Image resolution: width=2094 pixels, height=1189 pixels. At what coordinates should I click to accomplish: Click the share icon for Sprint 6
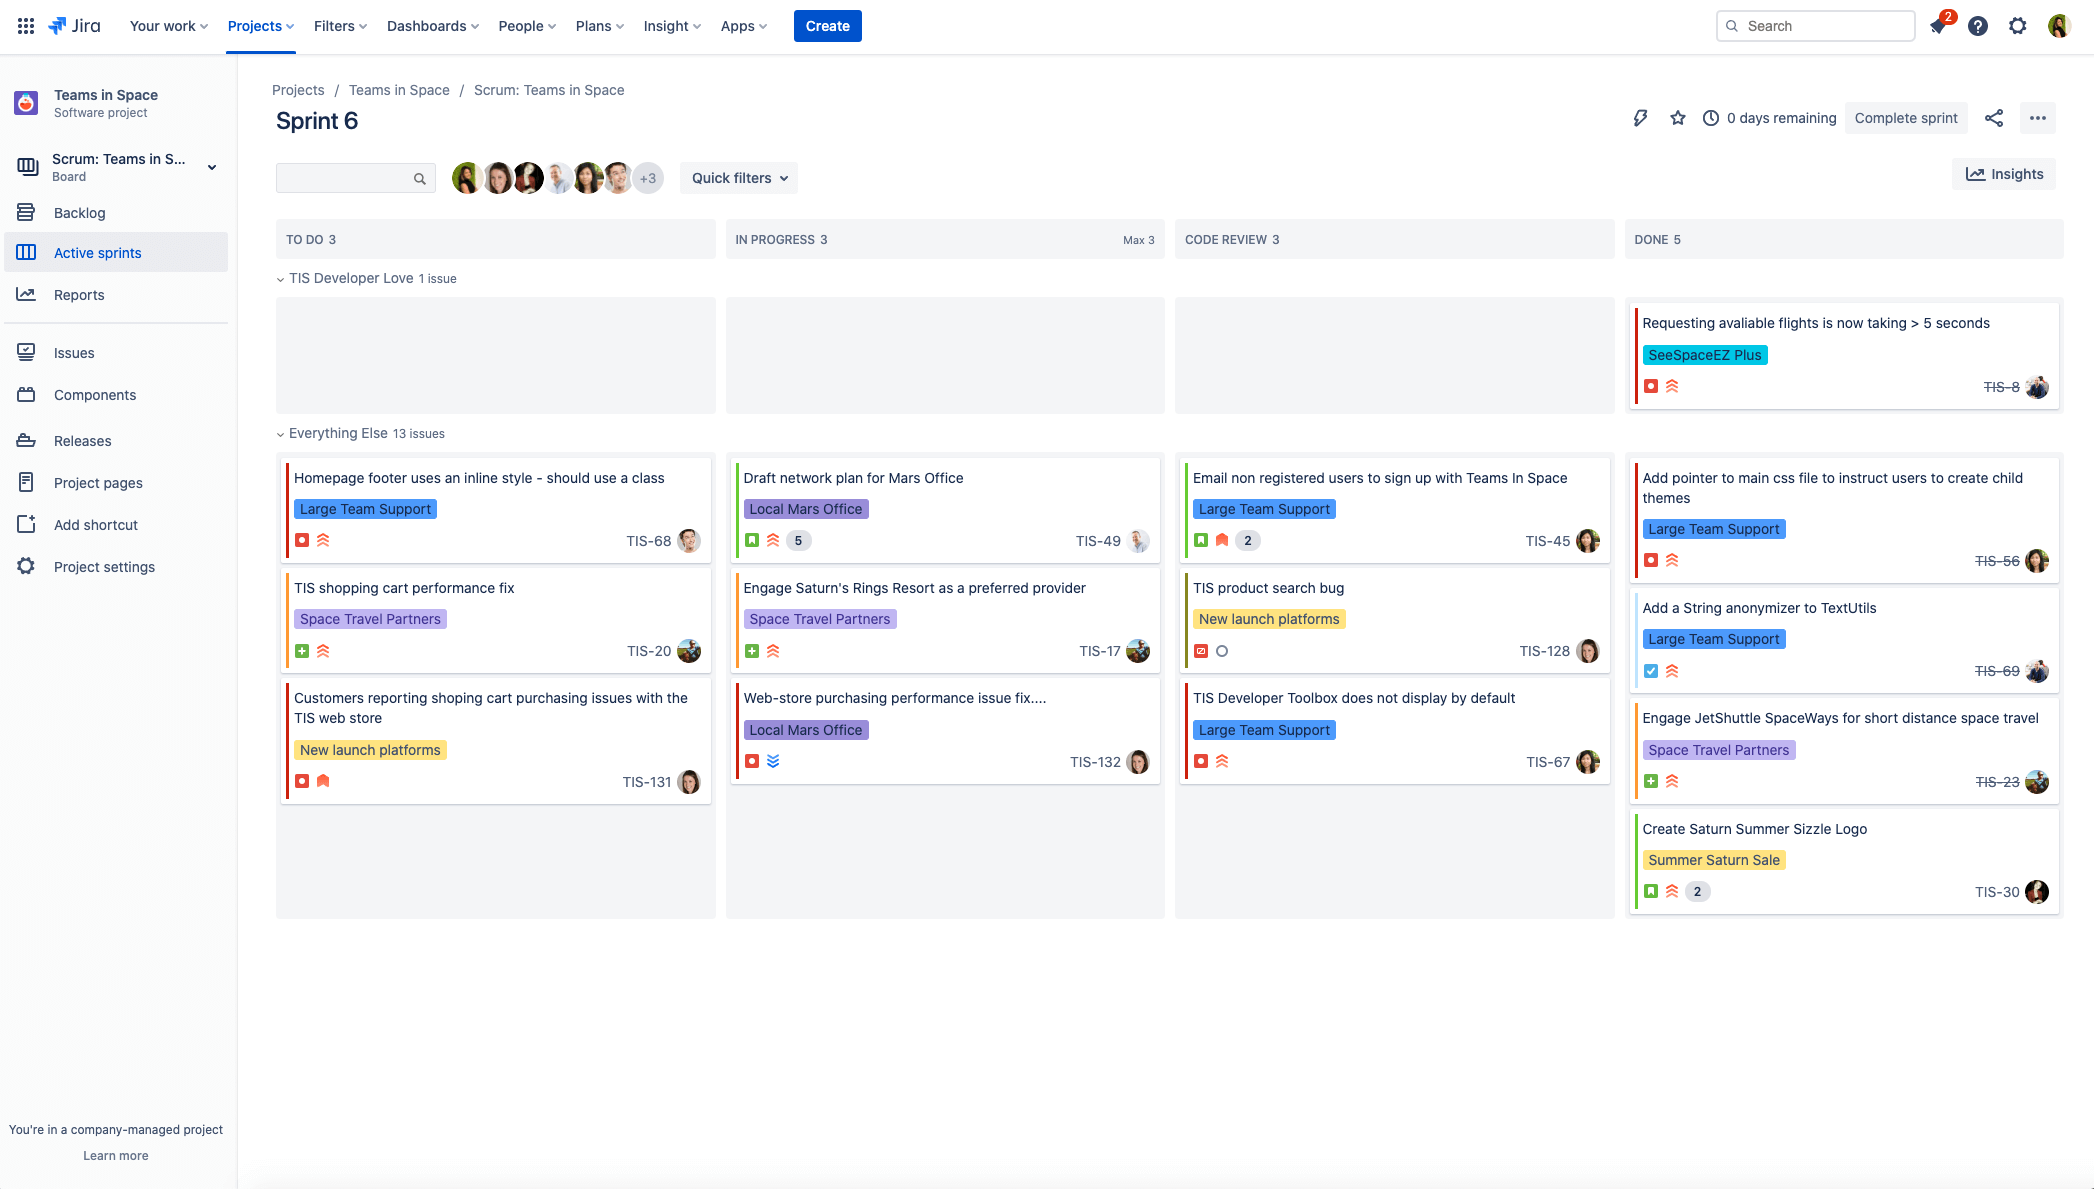point(1995,118)
